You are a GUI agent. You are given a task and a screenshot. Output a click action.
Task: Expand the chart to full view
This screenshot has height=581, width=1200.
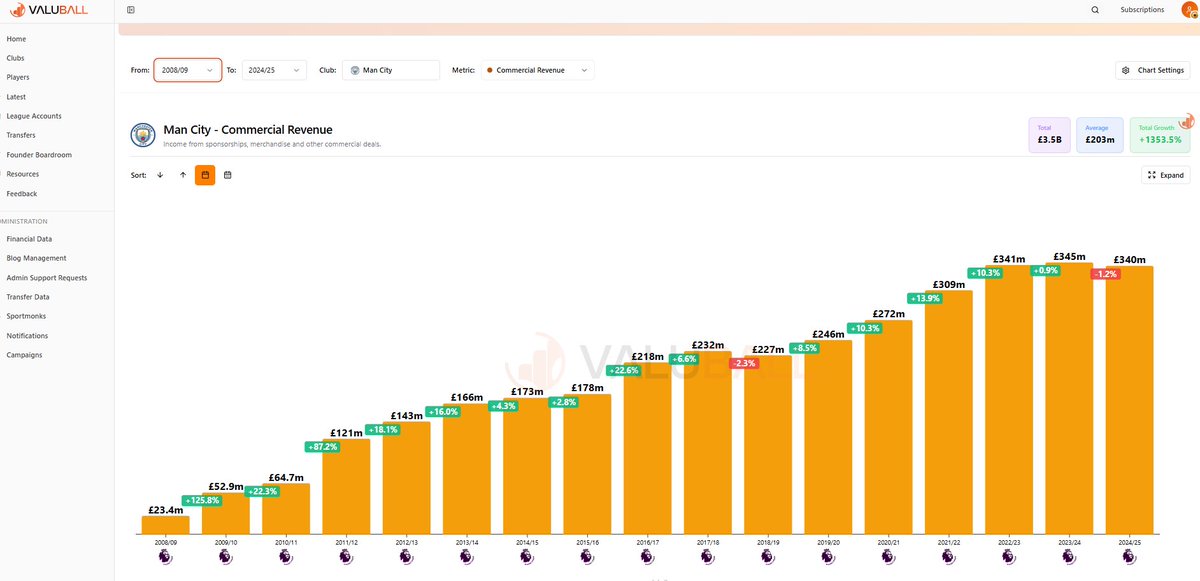(x=1166, y=175)
